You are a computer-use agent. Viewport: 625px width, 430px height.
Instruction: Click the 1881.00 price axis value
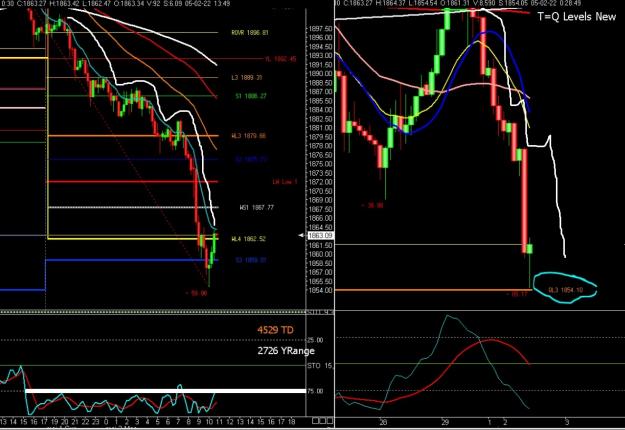(320, 128)
